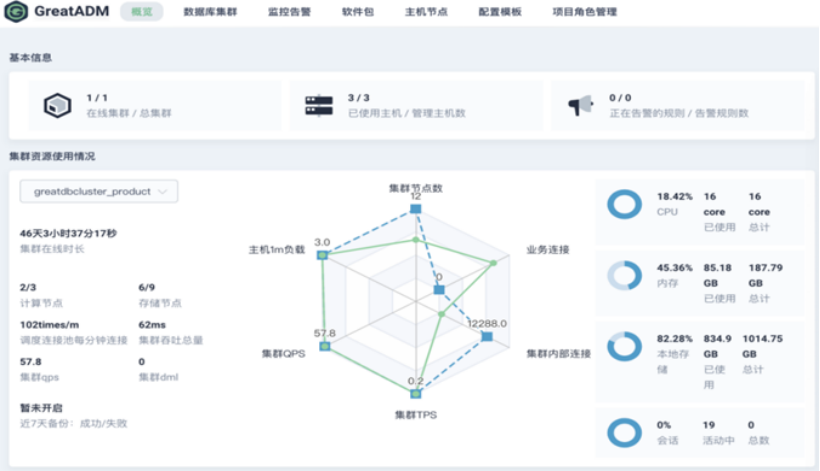Click the 本地存储 usage donut chart
This screenshot has height=471, width=820.
(624, 347)
